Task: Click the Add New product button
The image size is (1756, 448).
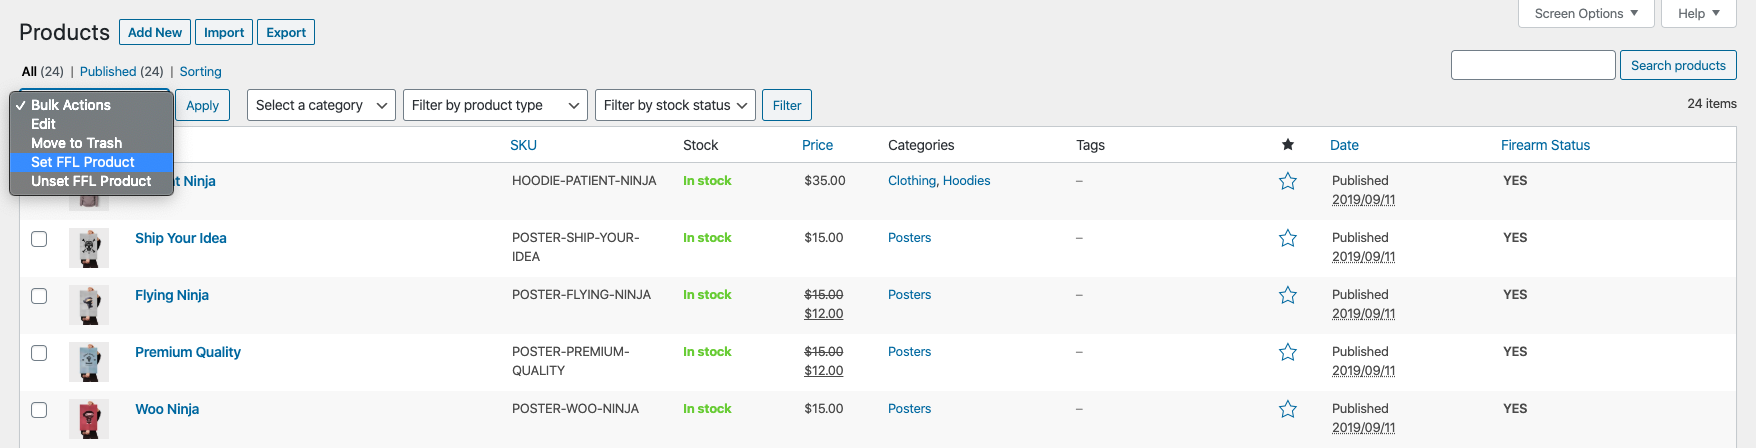Action: click(155, 32)
